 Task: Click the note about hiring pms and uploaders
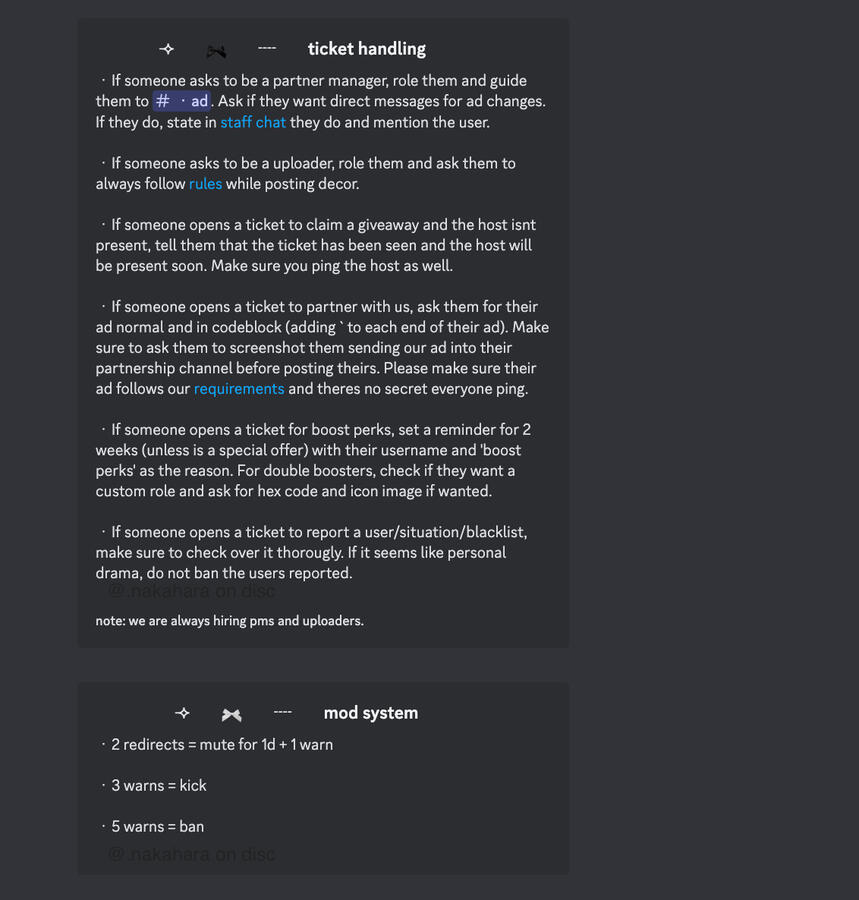229,621
